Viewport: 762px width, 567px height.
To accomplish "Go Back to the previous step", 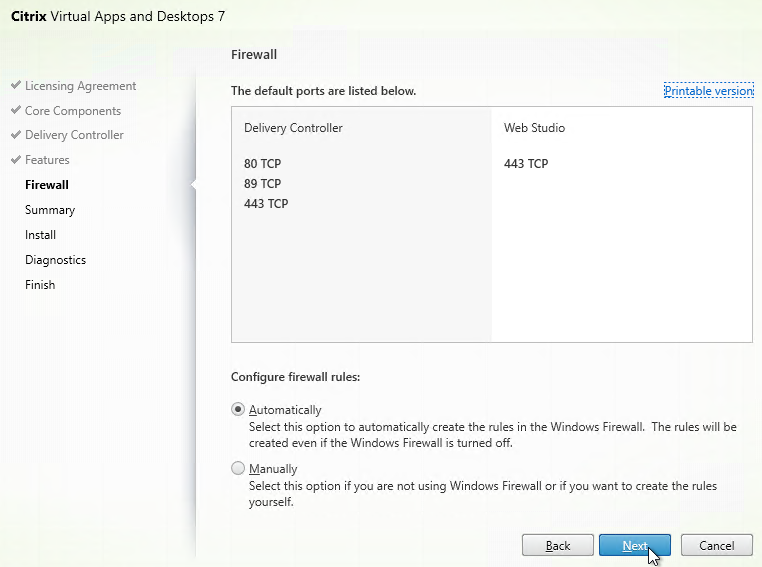I will (557, 545).
